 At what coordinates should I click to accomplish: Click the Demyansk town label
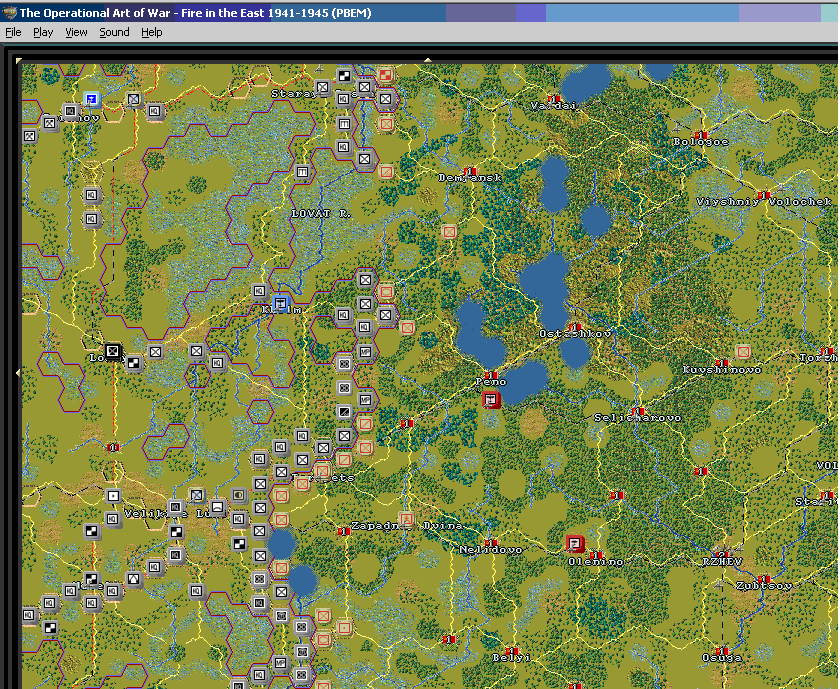click(470, 177)
